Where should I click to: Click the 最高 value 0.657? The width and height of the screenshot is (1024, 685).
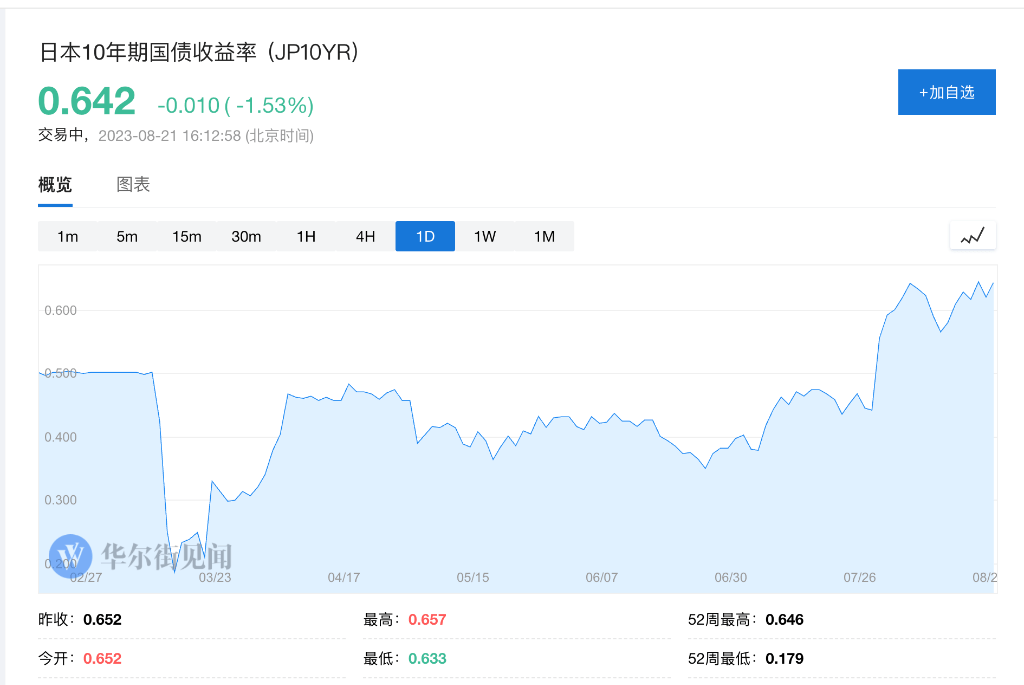coord(427,619)
